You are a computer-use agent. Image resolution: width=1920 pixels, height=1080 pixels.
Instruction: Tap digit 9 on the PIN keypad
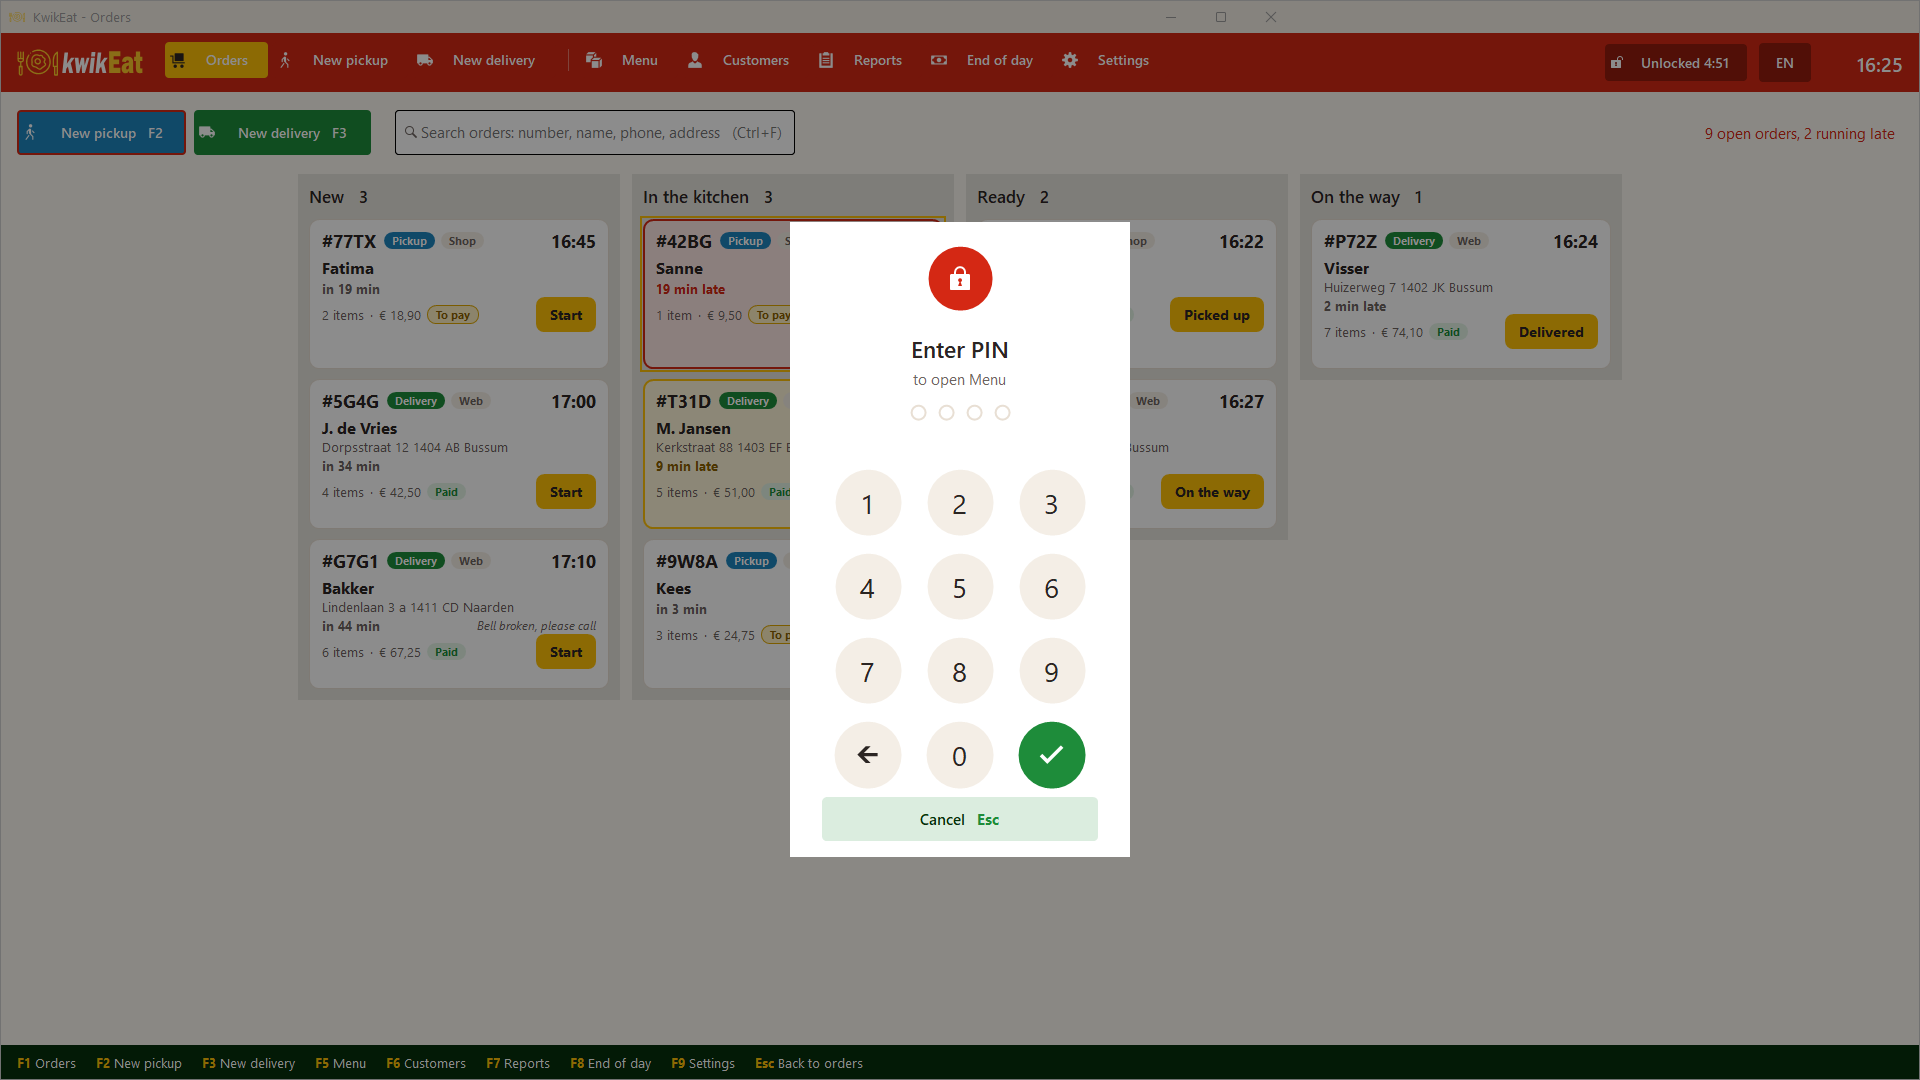(x=1051, y=671)
